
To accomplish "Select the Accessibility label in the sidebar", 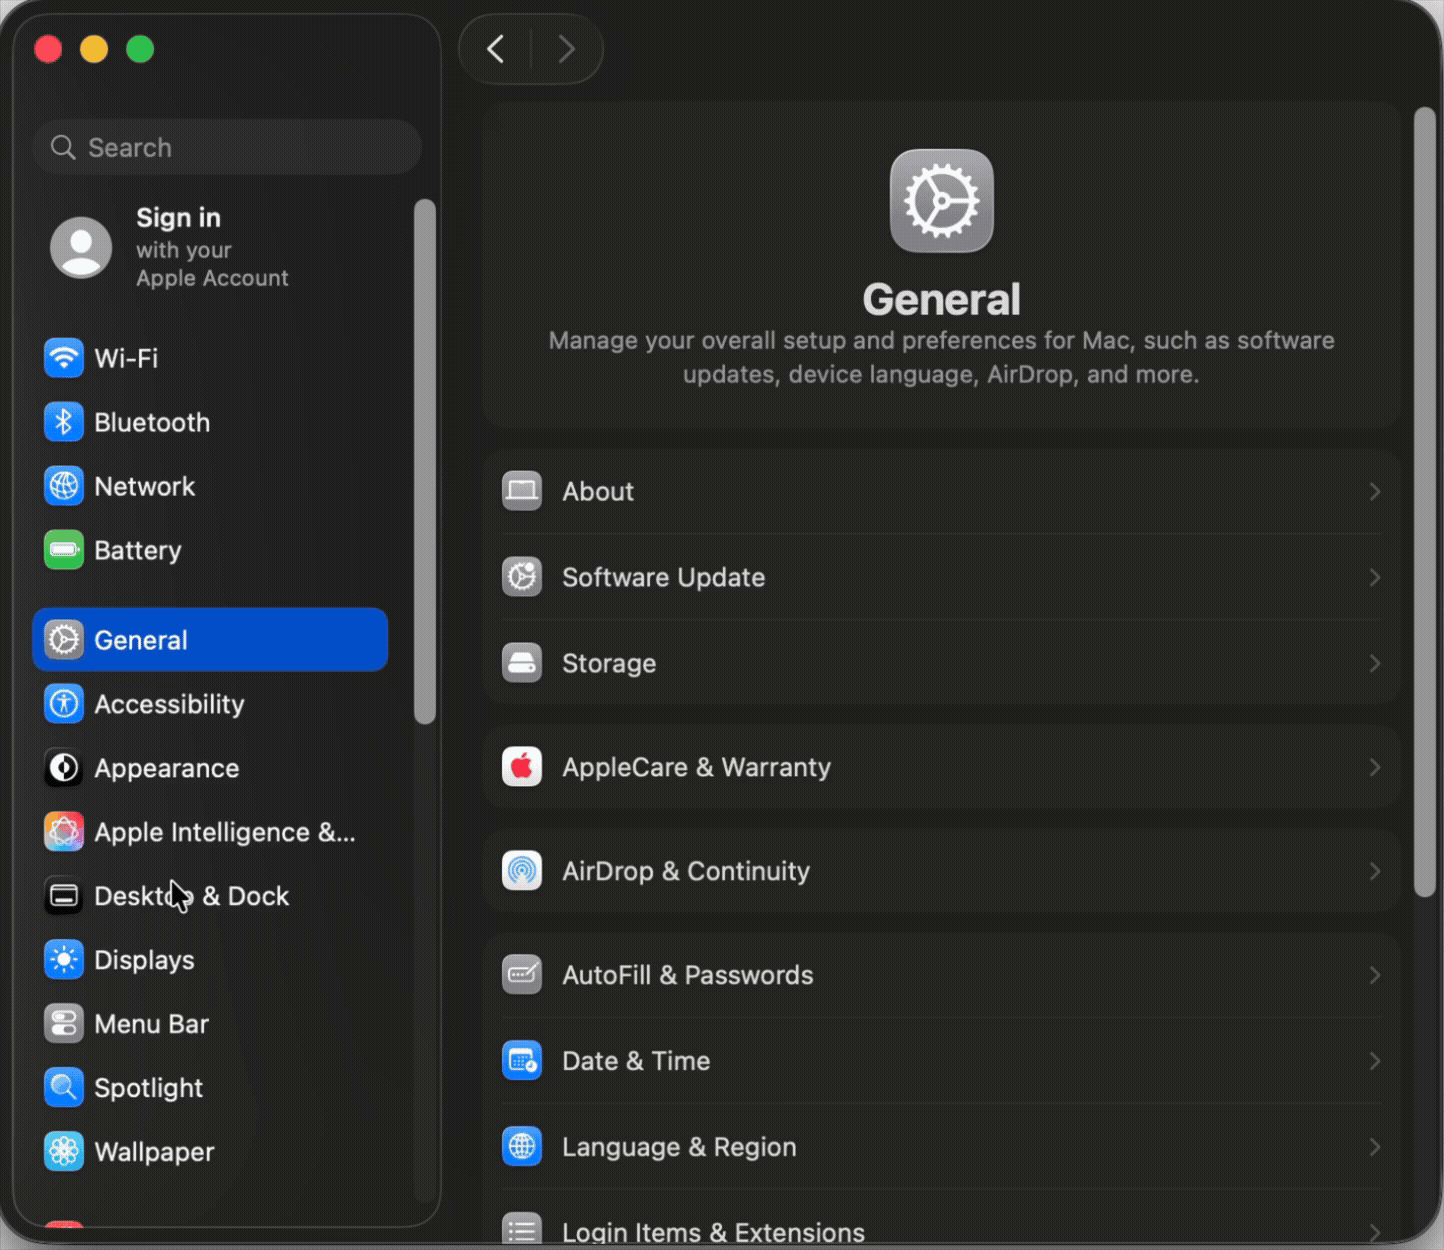I will 169,705.
